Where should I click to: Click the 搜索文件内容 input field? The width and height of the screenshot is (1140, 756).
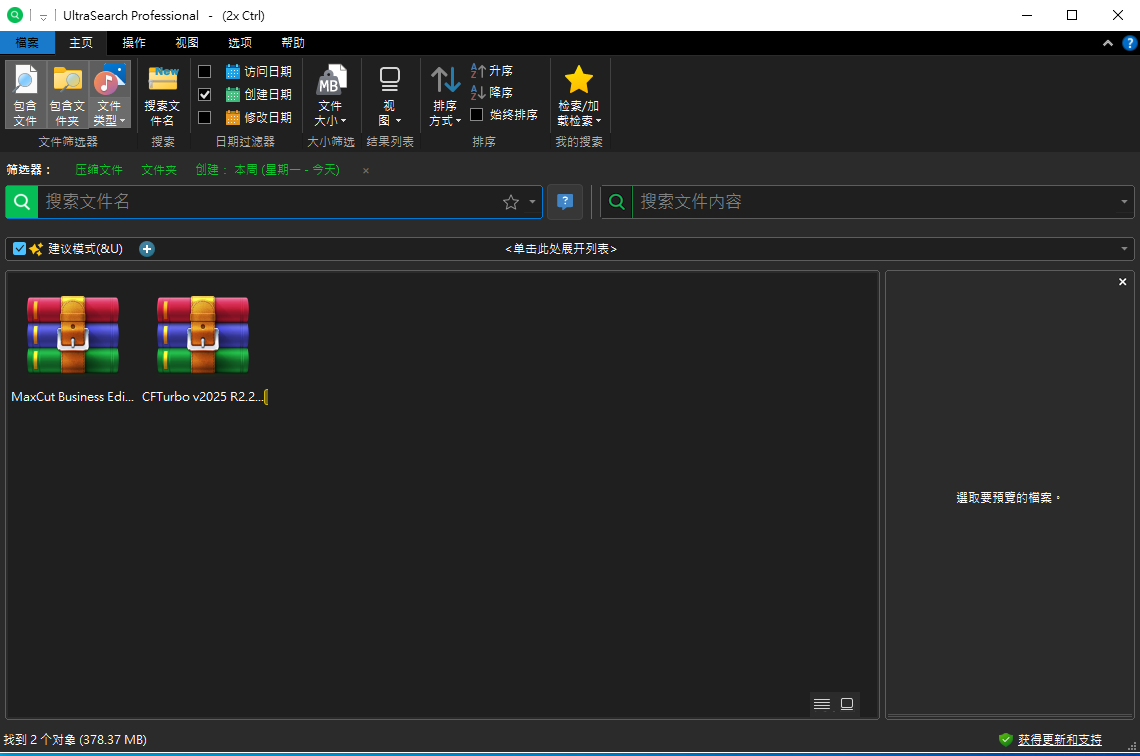click(875, 202)
